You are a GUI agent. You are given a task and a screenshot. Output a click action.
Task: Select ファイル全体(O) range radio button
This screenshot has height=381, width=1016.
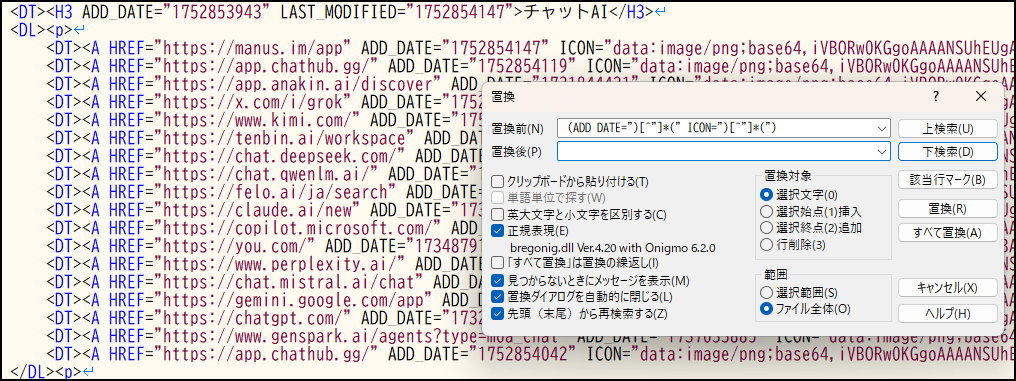pyautogui.click(x=767, y=308)
